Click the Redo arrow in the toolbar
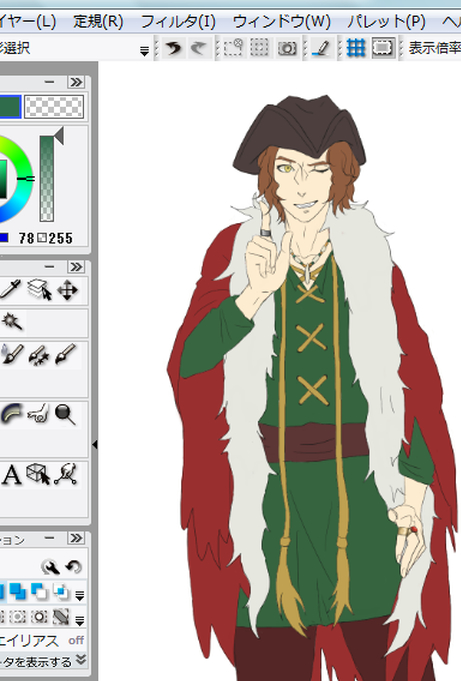This screenshot has width=461, height=681. (x=199, y=48)
